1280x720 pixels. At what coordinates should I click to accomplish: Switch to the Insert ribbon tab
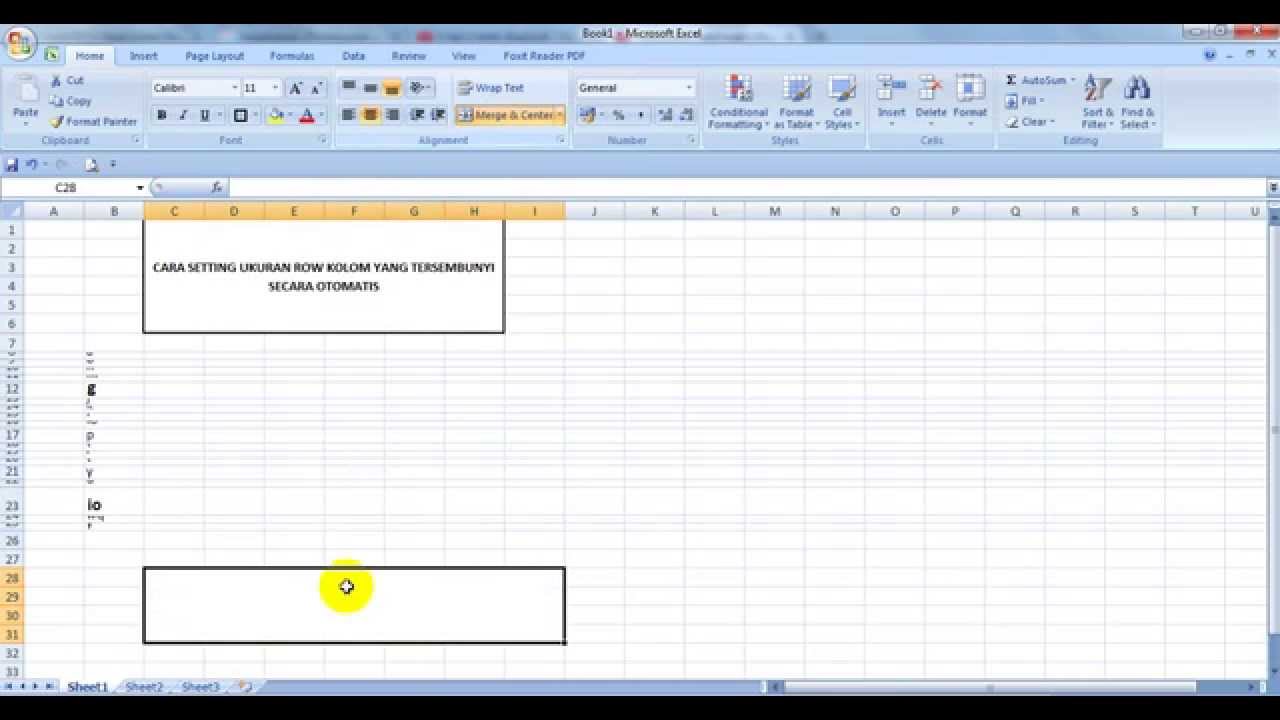[x=143, y=56]
